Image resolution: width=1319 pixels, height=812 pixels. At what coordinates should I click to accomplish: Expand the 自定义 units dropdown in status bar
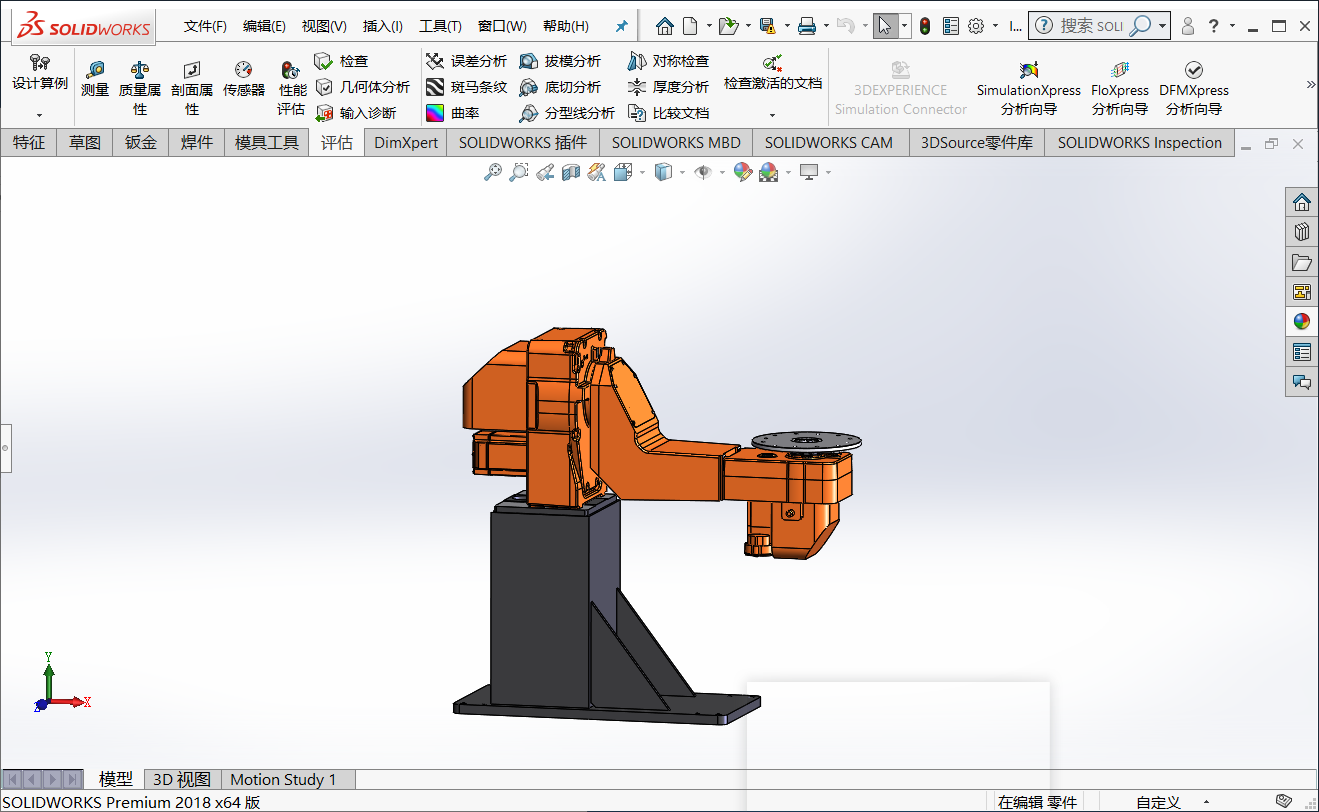pyautogui.click(x=1207, y=802)
